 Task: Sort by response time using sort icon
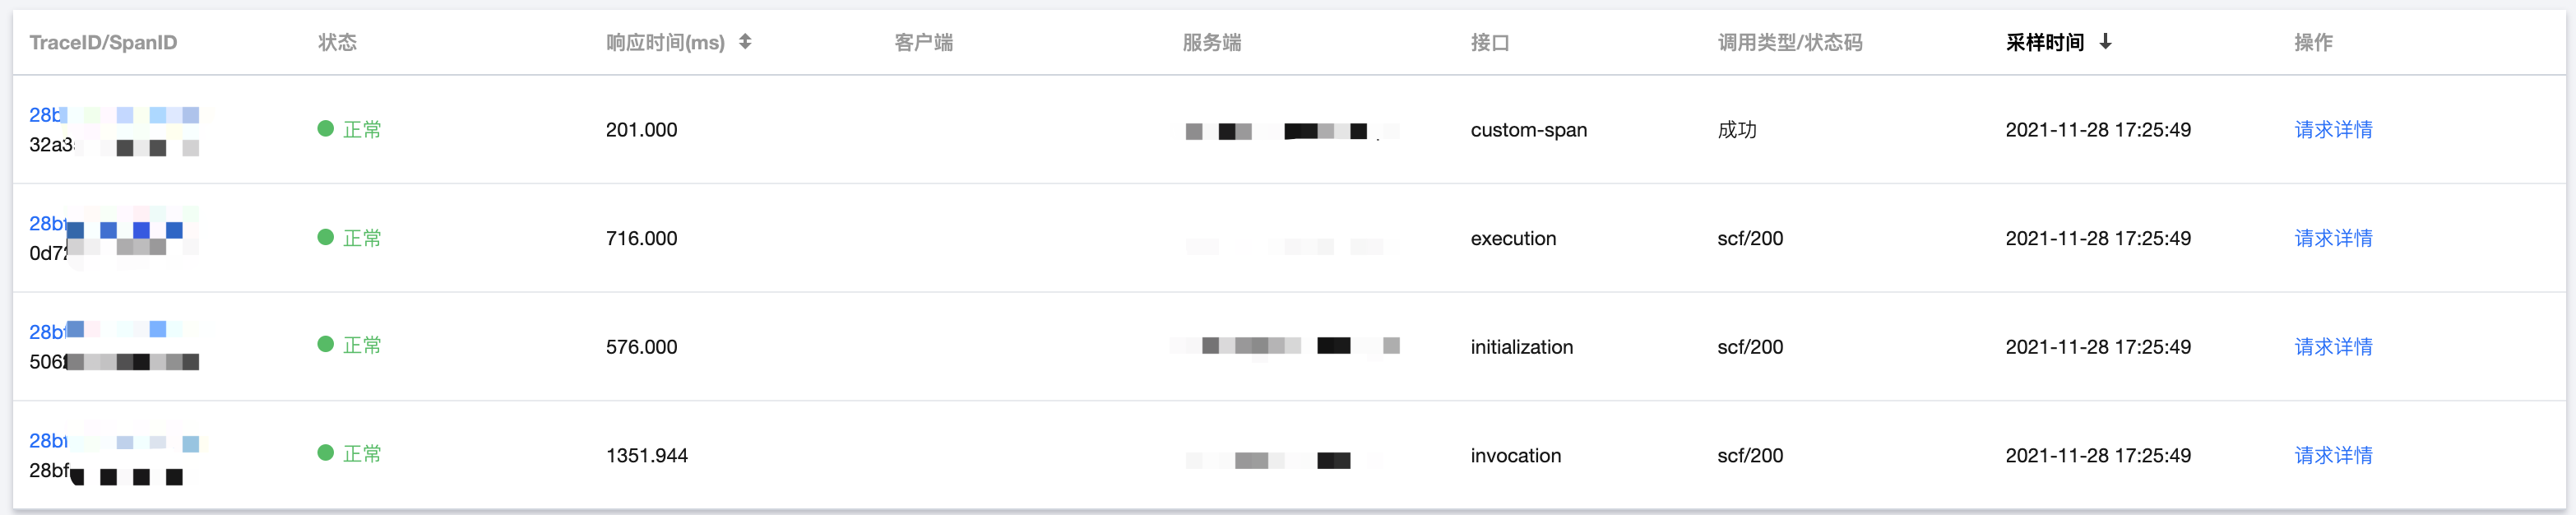(745, 42)
